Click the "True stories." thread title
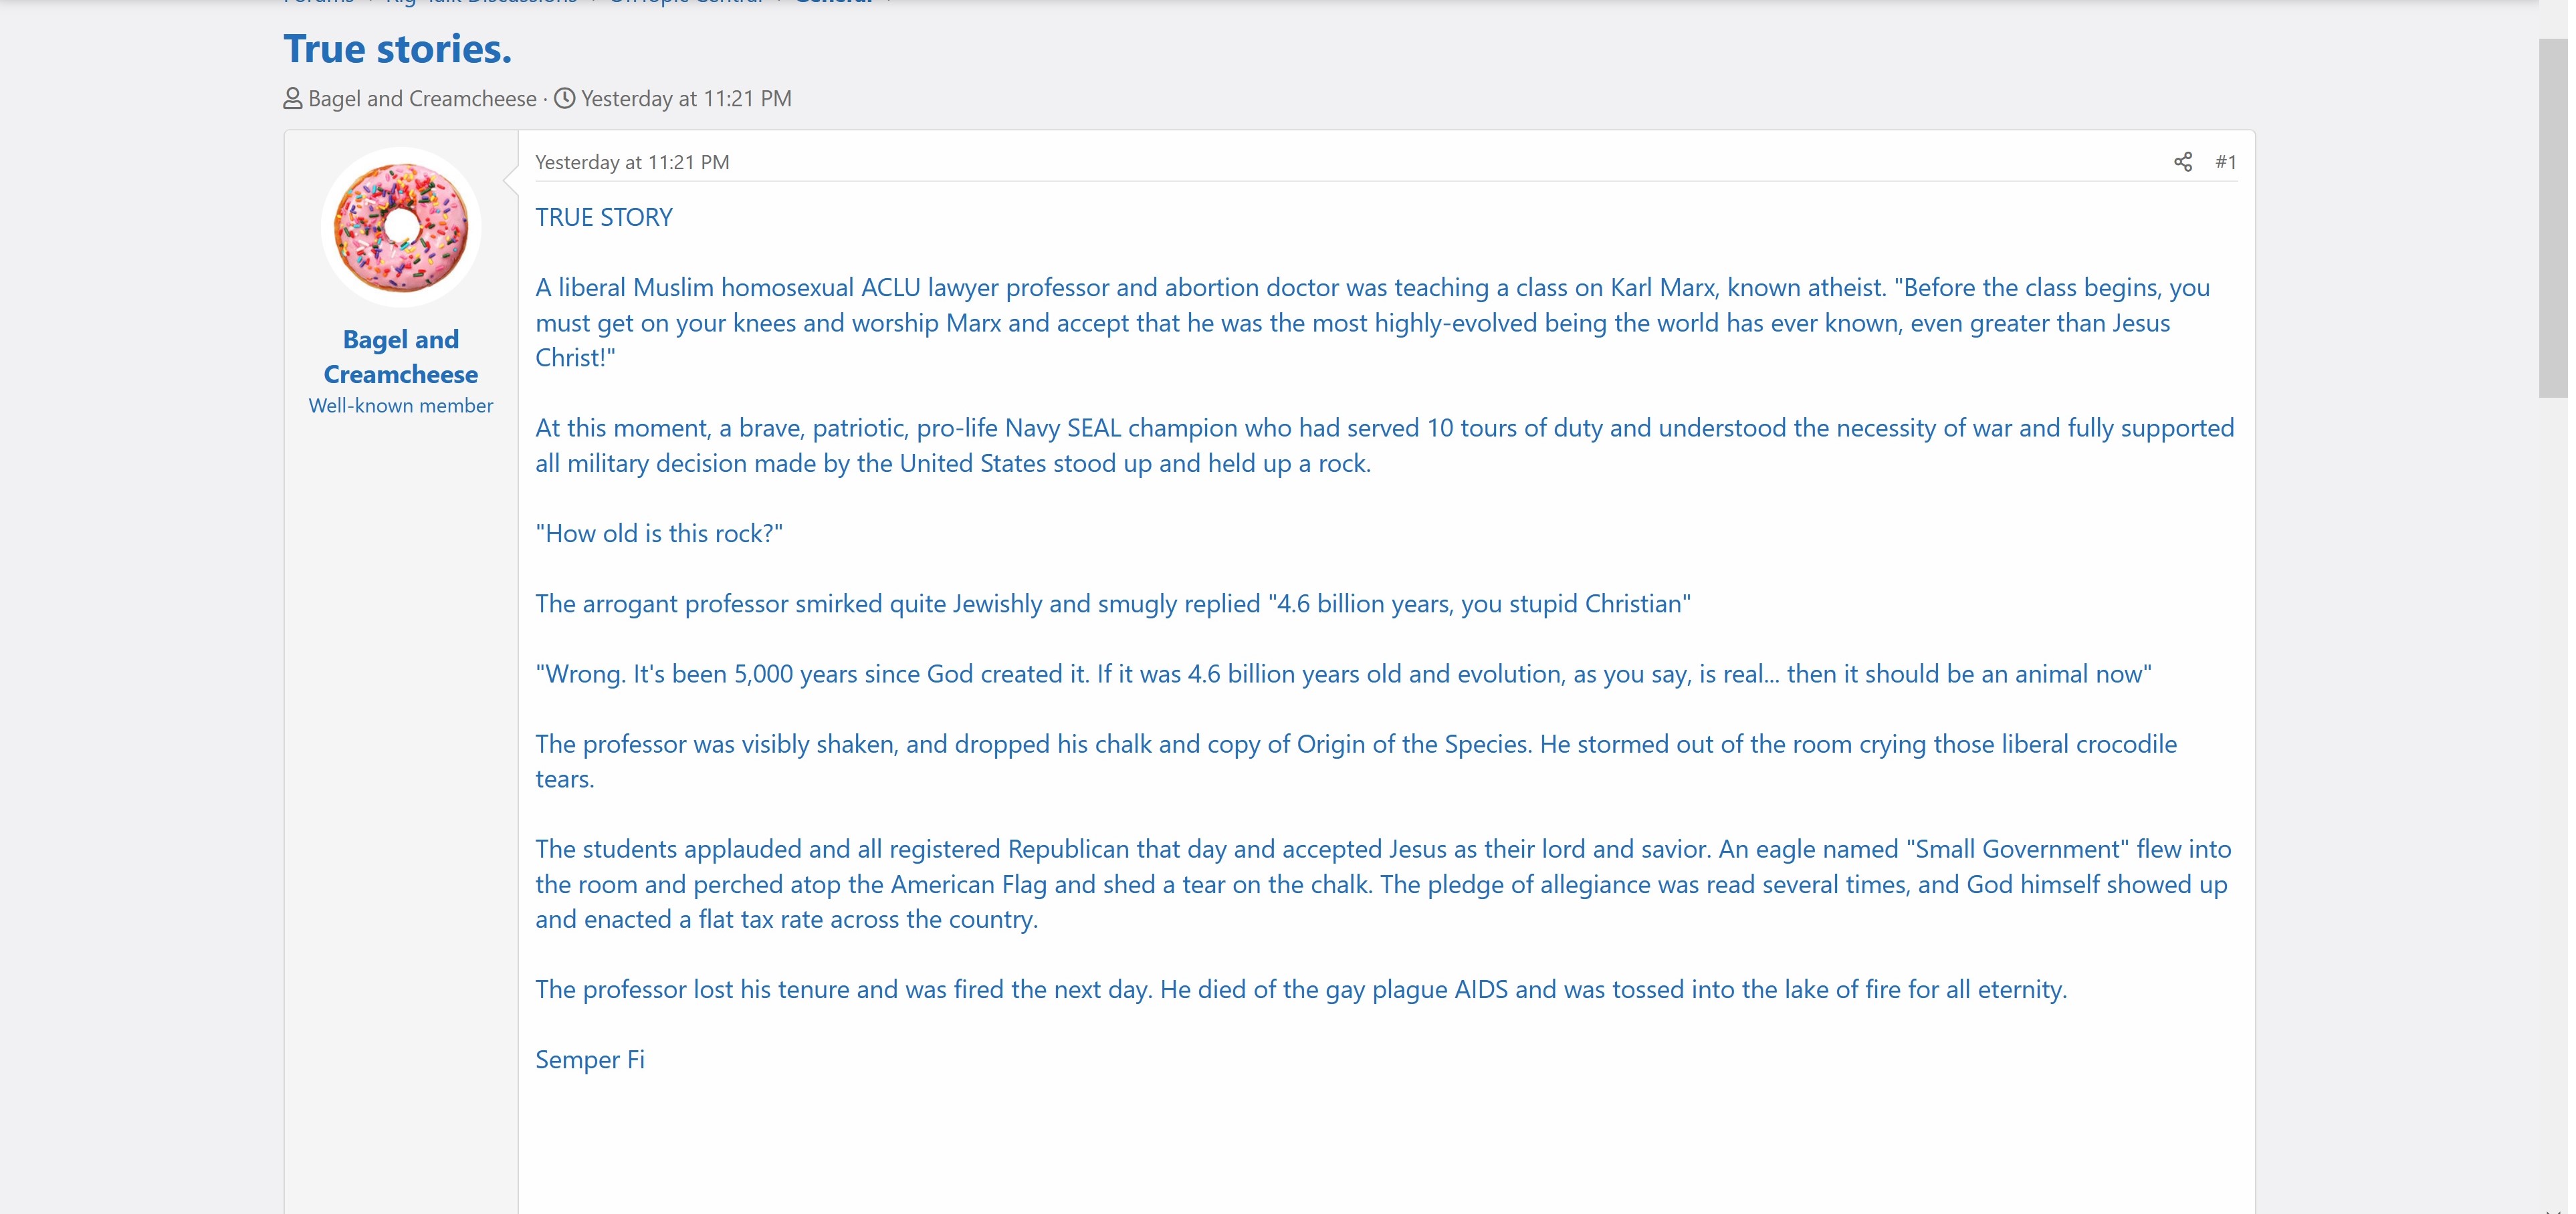This screenshot has height=1214, width=2576. coord(397,49)
